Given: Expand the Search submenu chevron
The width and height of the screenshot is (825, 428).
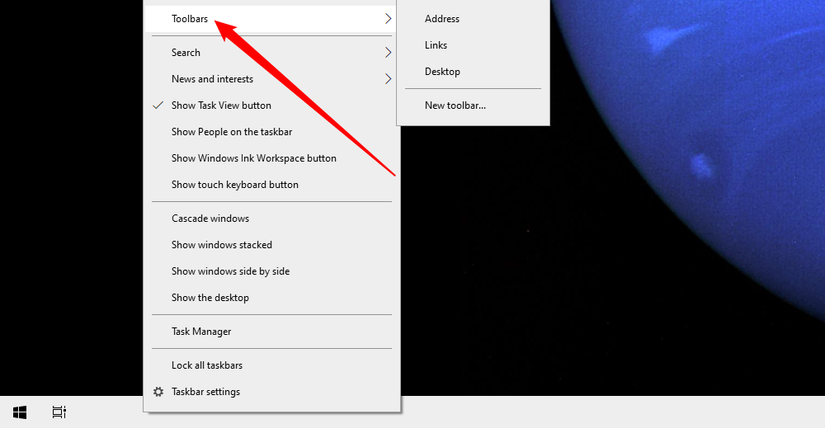Looking at the screenshot, I should [x=388, y=53].
